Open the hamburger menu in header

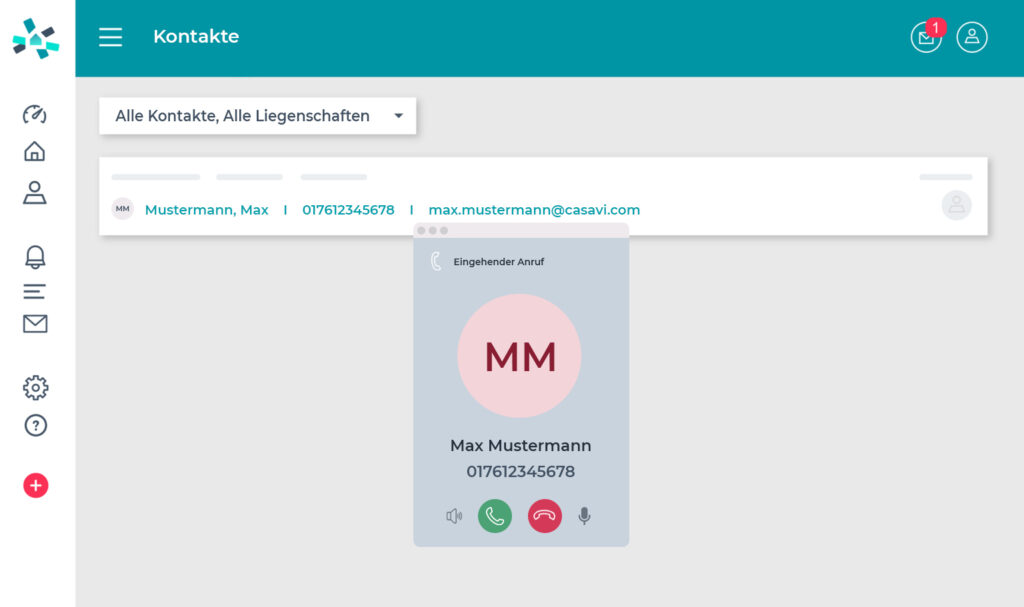[110, 37]
